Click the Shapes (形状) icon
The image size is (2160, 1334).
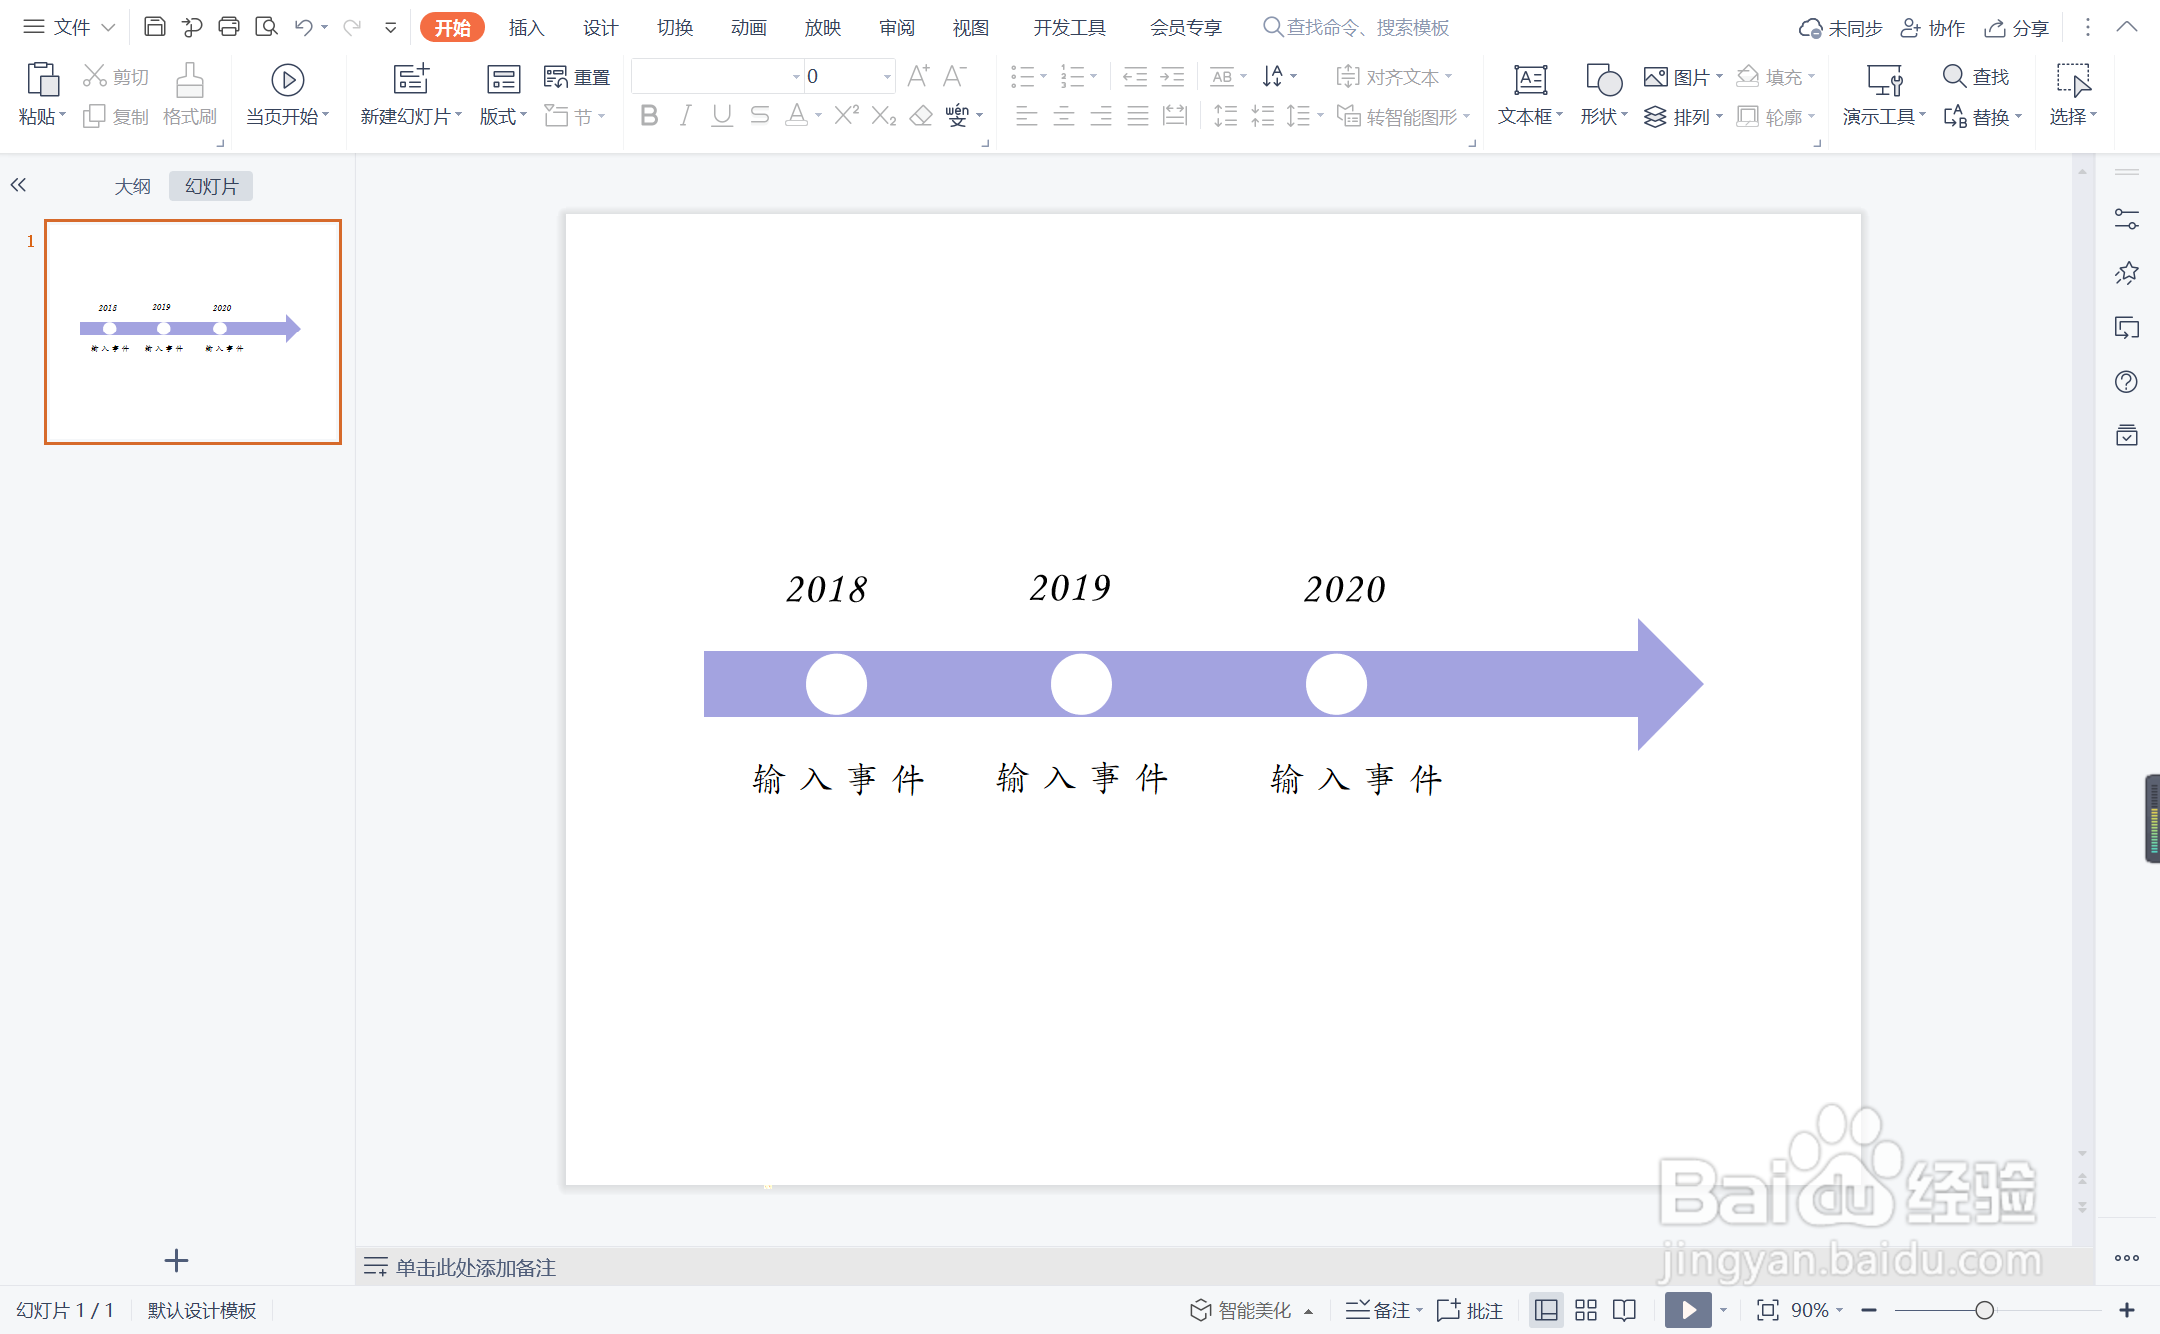coord(1603,80)
